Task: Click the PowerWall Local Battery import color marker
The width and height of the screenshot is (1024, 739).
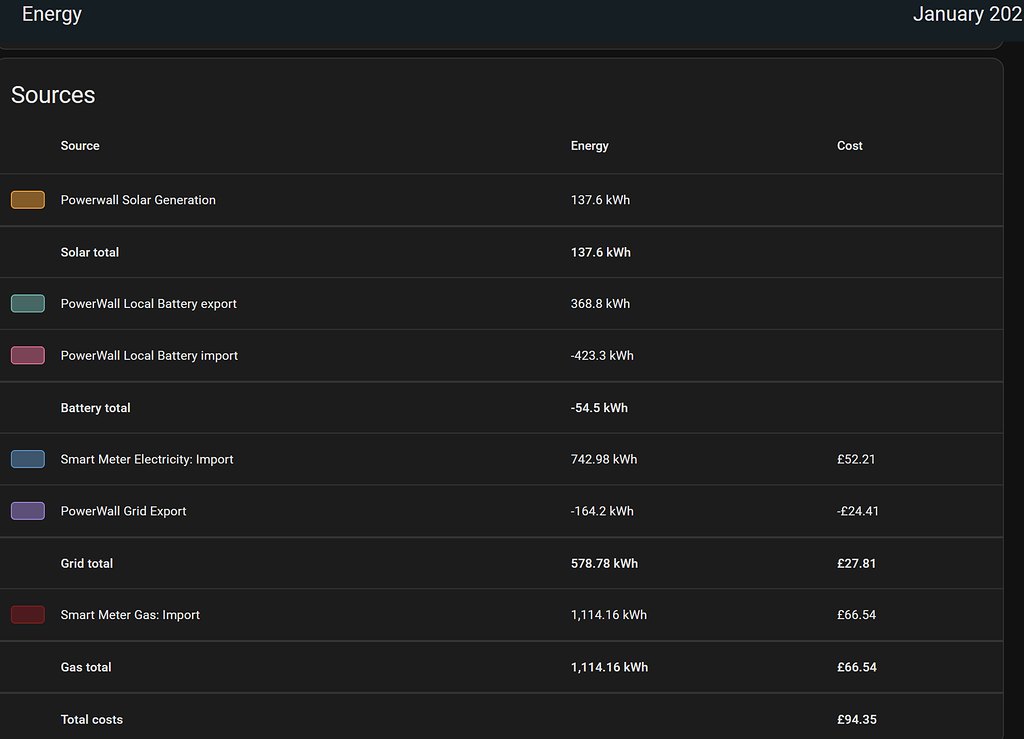Action: click(x=27, y=355)
